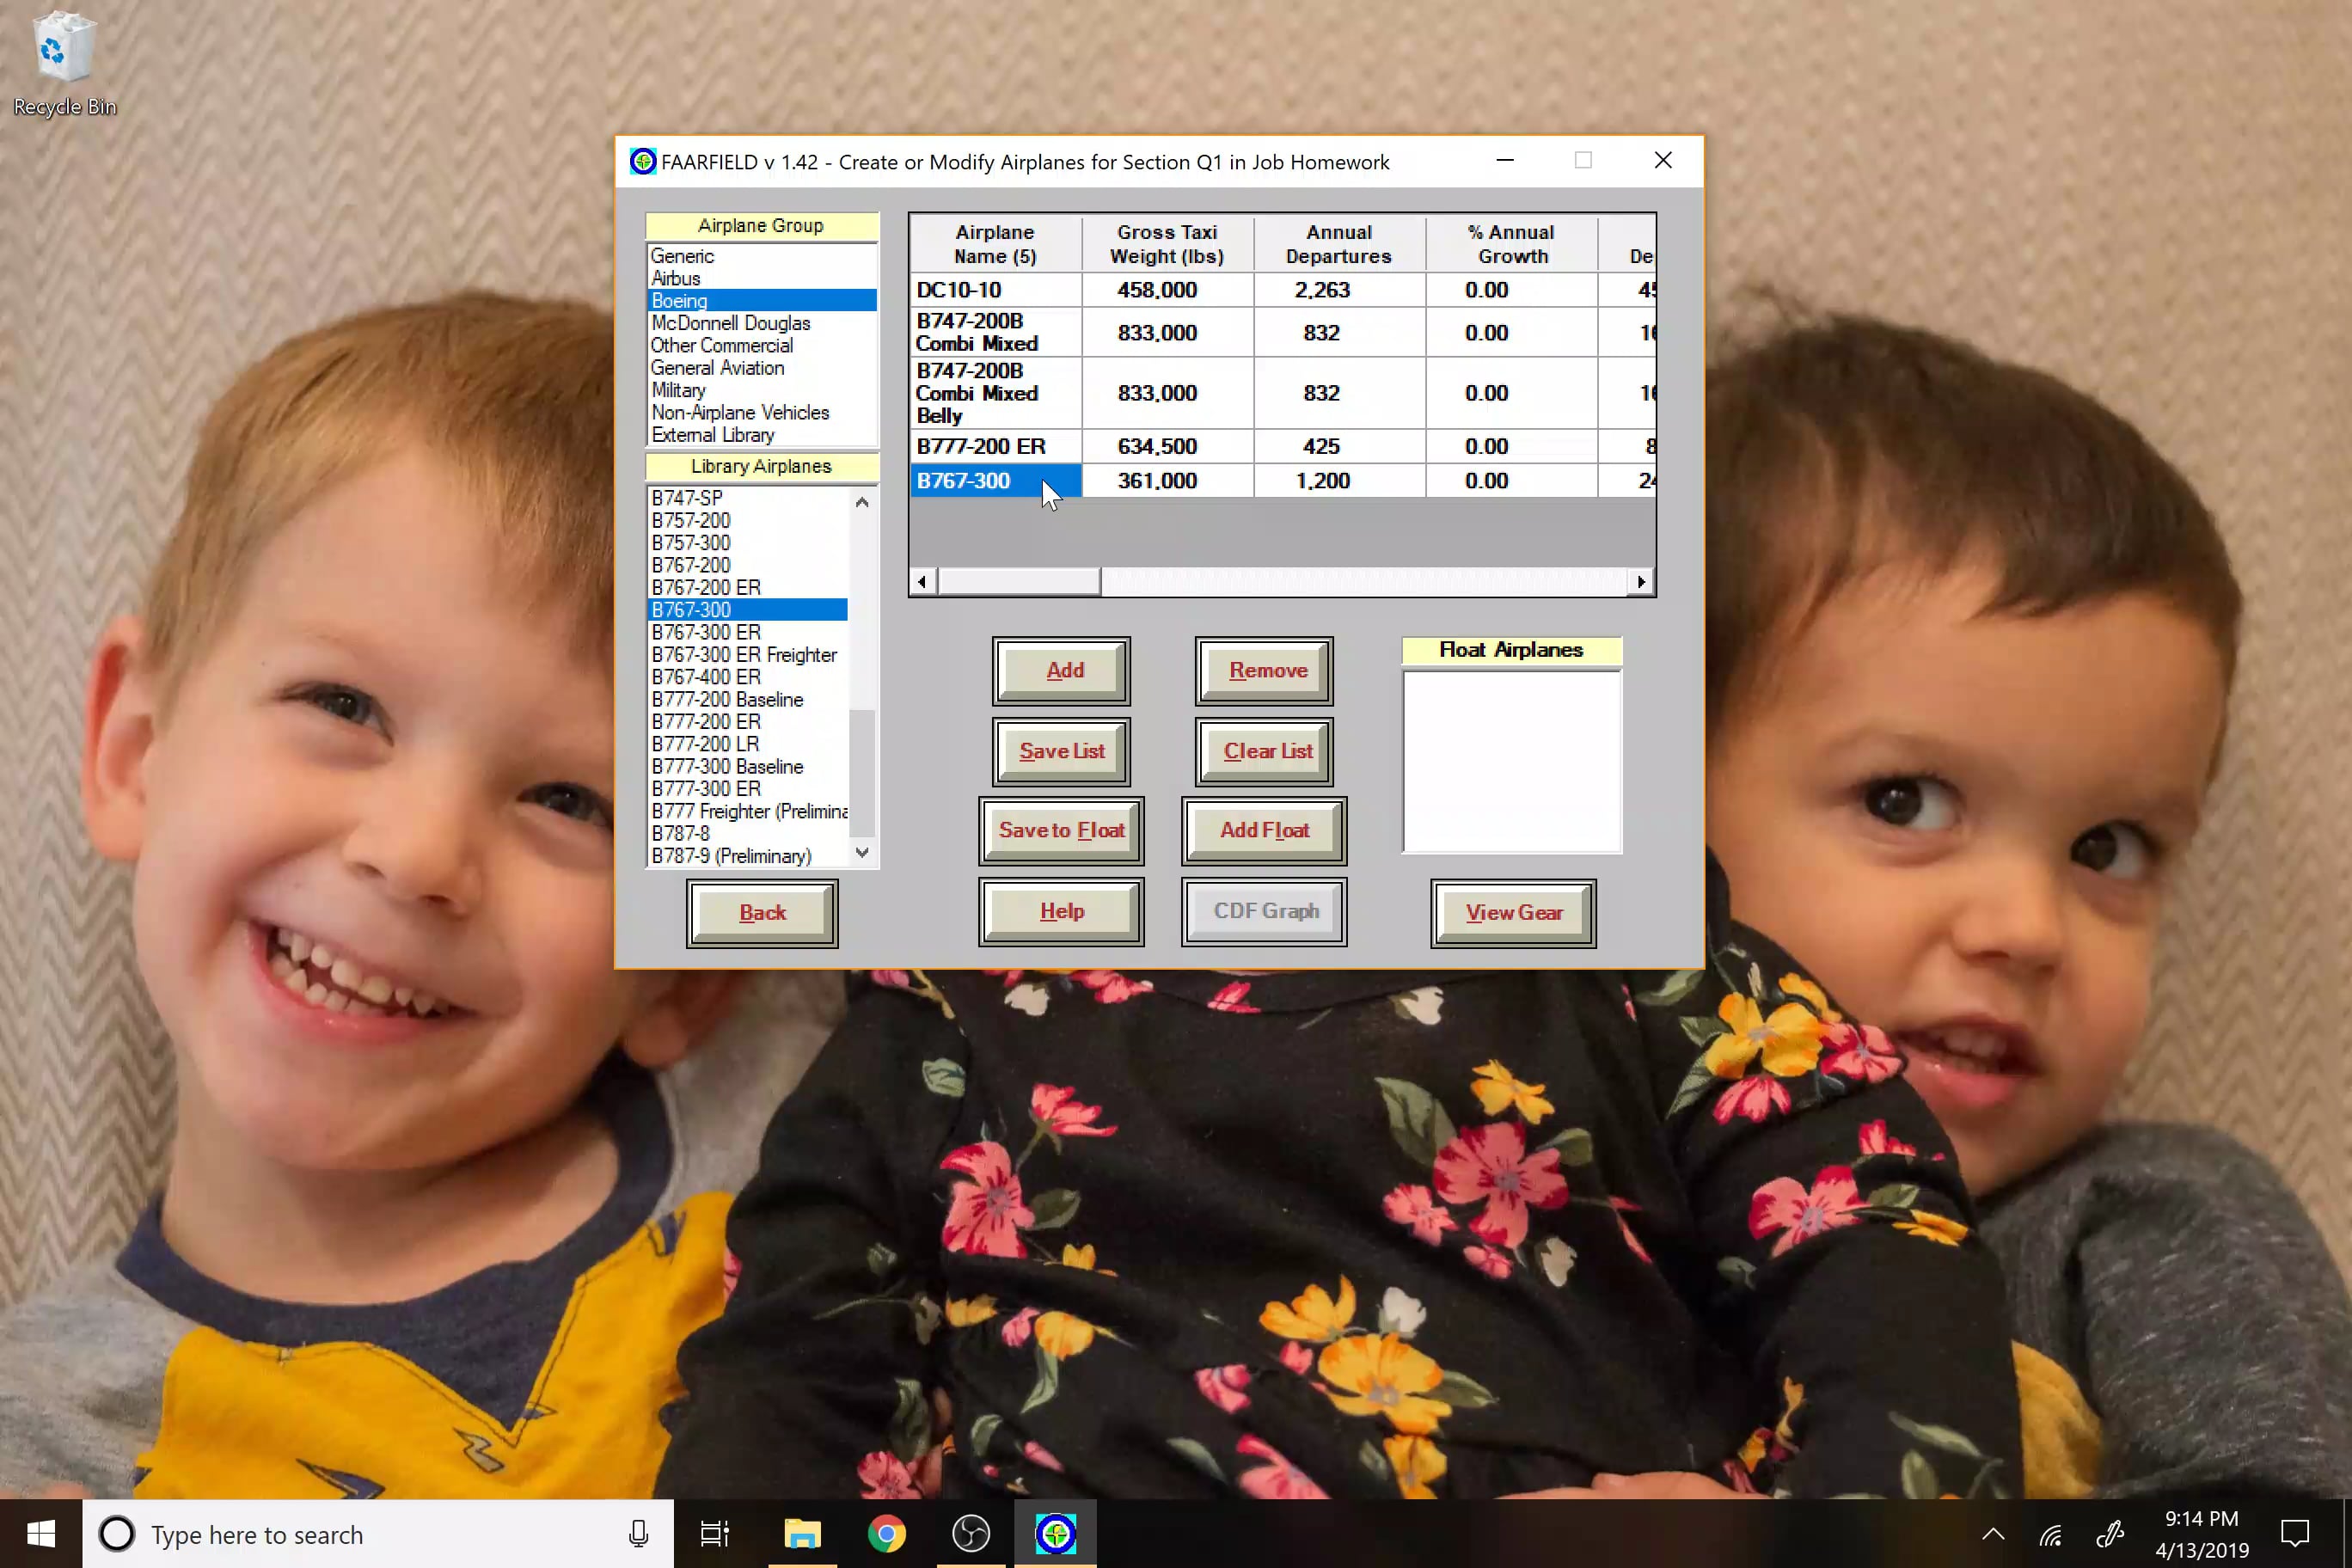The width and height of the screenshot is (2352, 1568).
Task: Select B777-300 ER in Library Airplanes
Action: tap(704, 789)
